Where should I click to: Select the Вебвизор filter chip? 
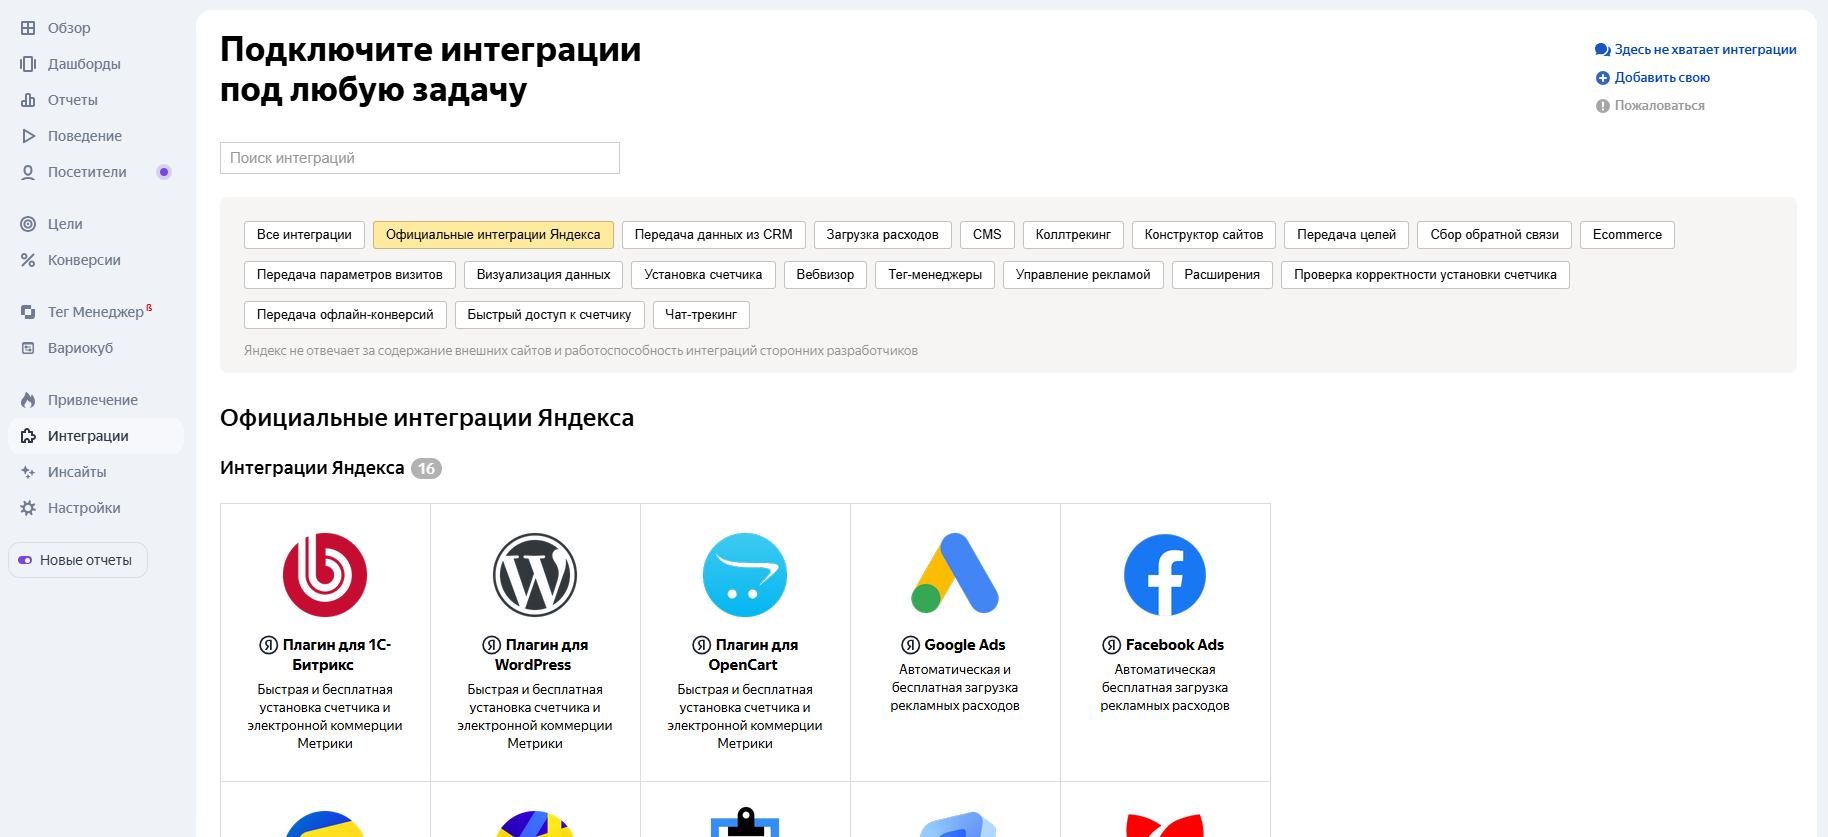click(x=825, y=275)
